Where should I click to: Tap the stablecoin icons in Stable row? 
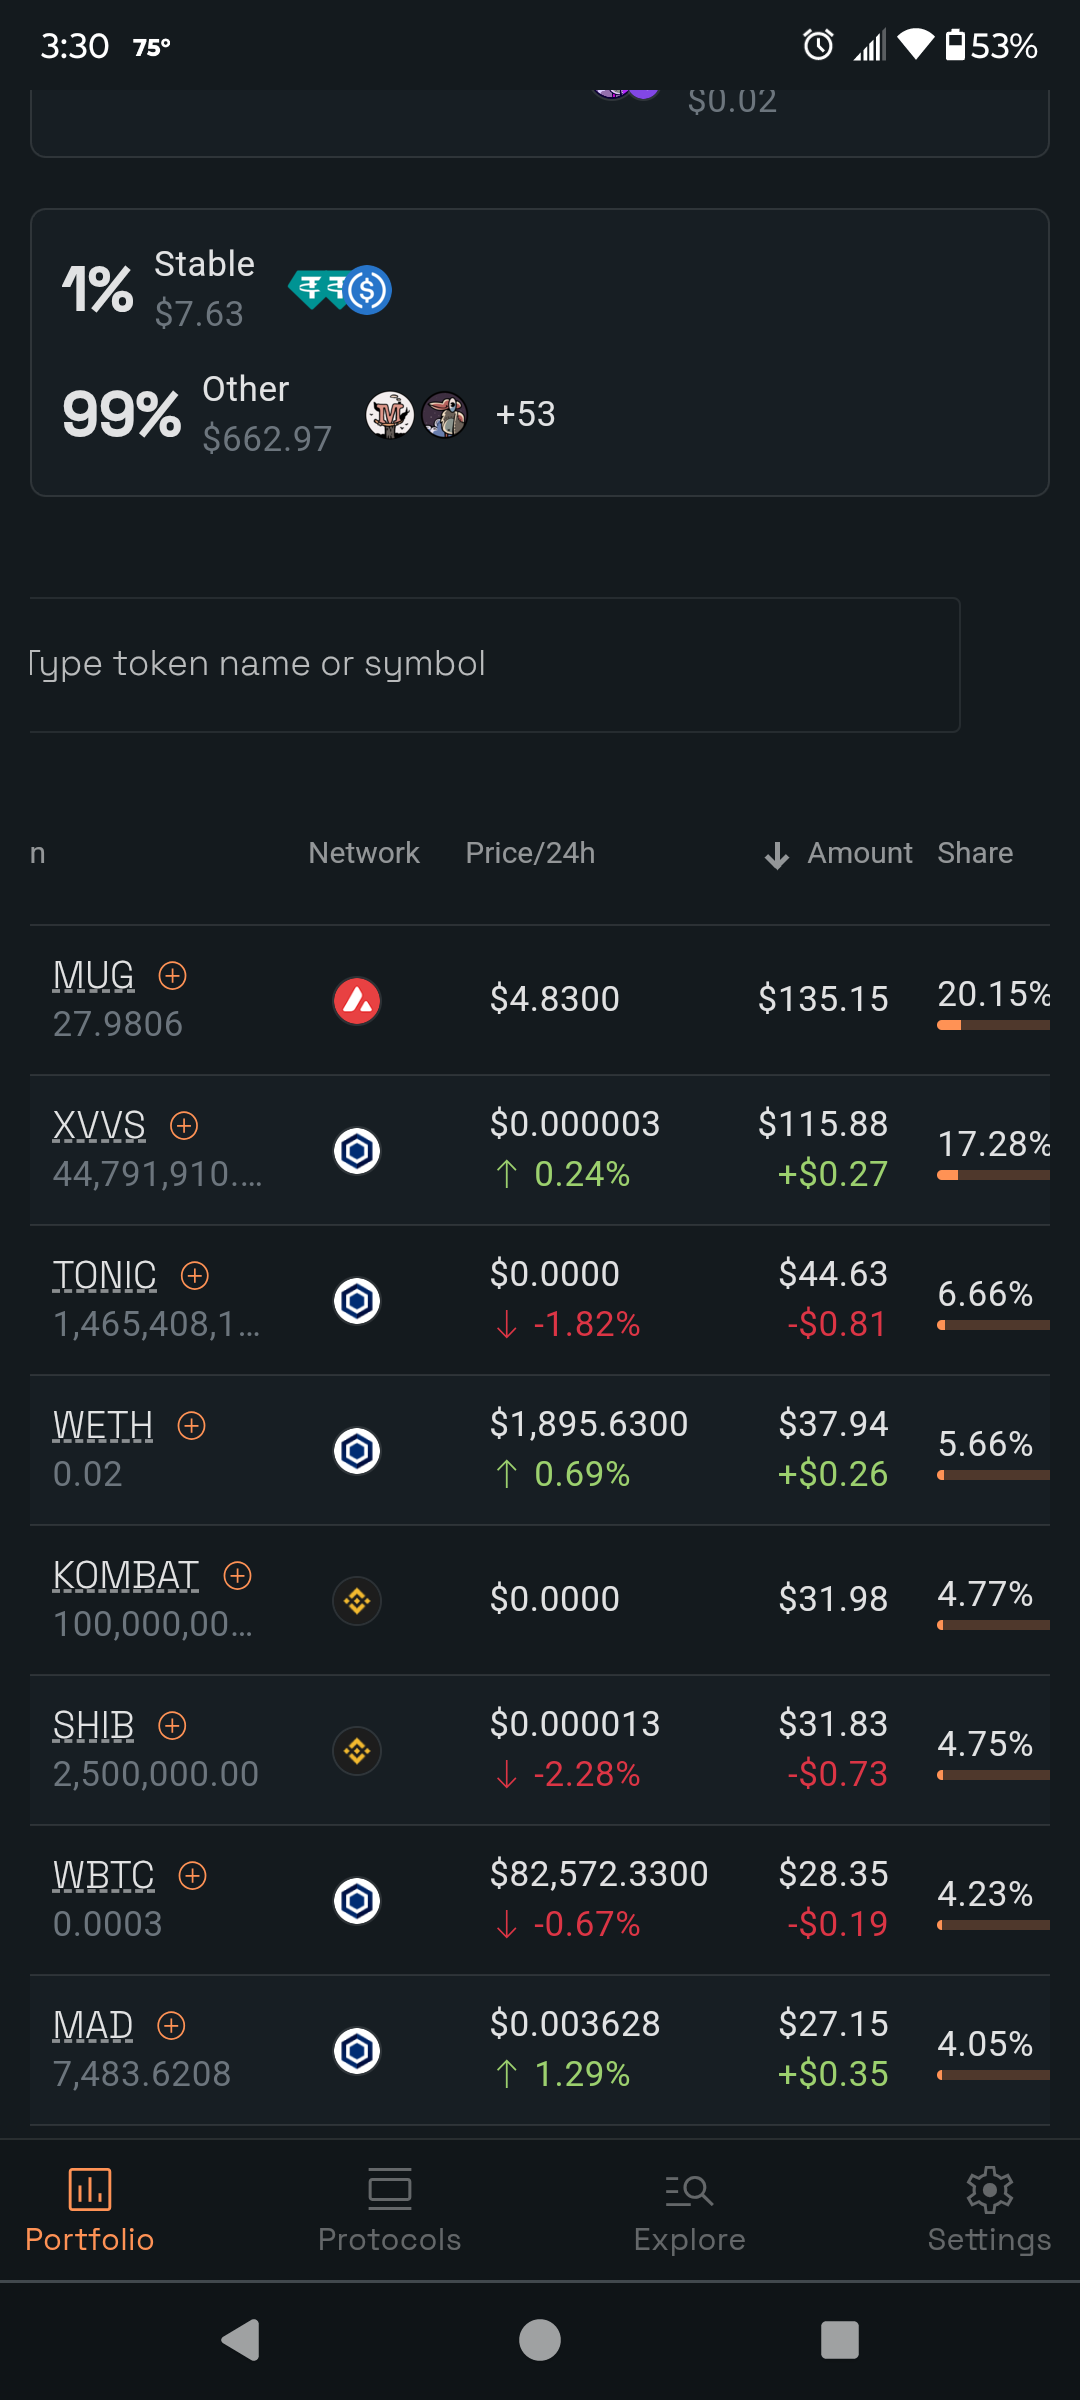[x=340, y=290]
